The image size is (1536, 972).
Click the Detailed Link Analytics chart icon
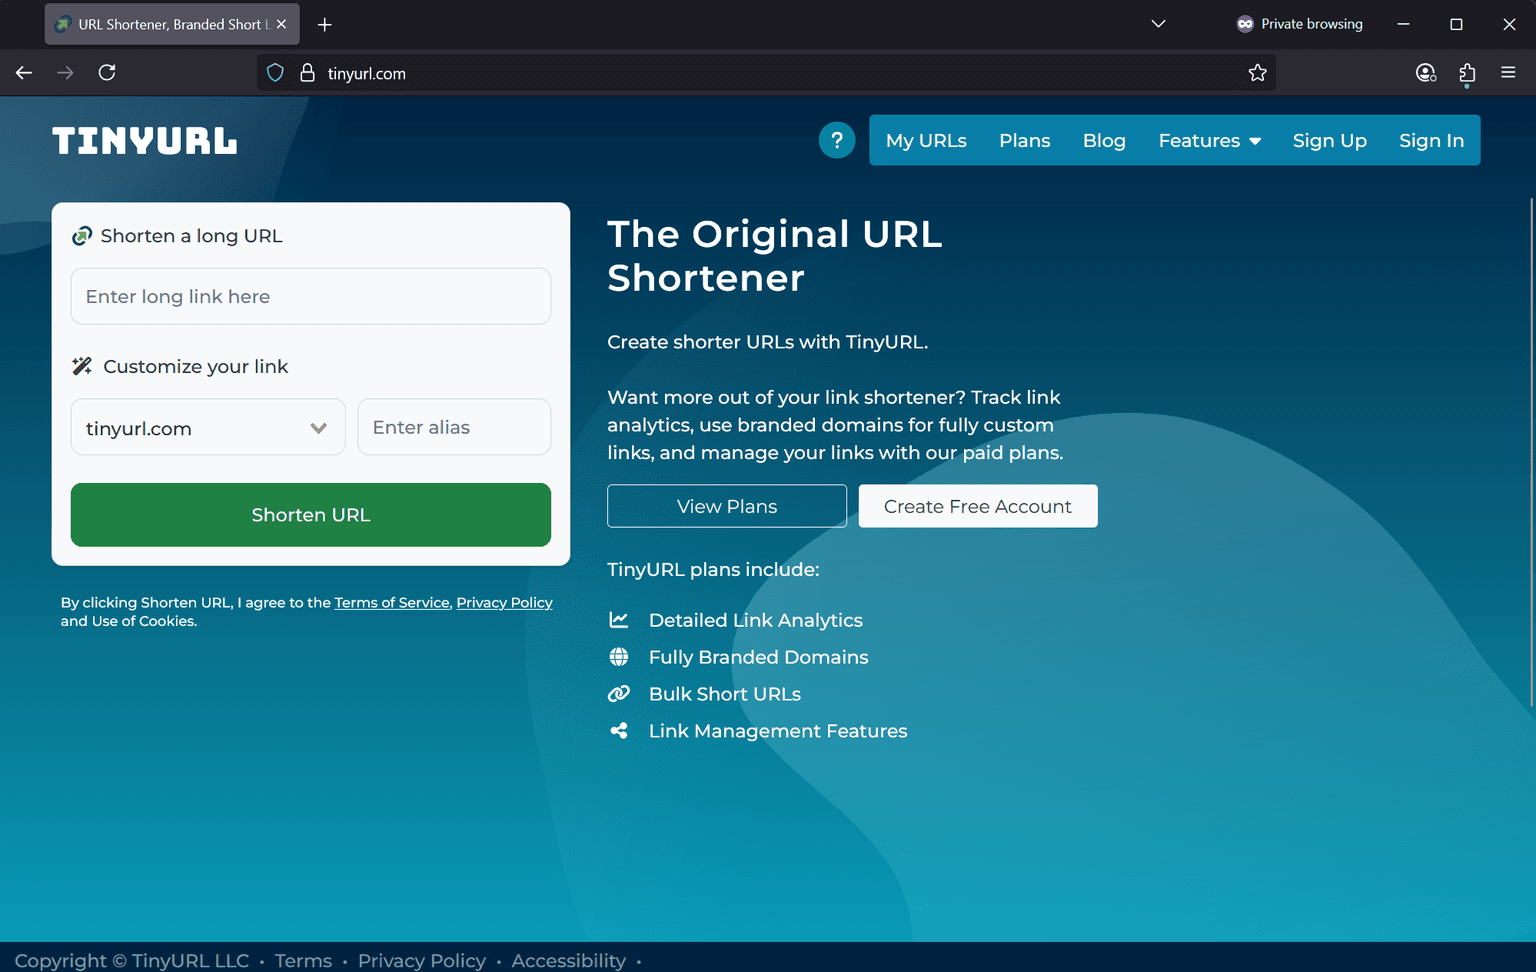(x=620, y=620)
